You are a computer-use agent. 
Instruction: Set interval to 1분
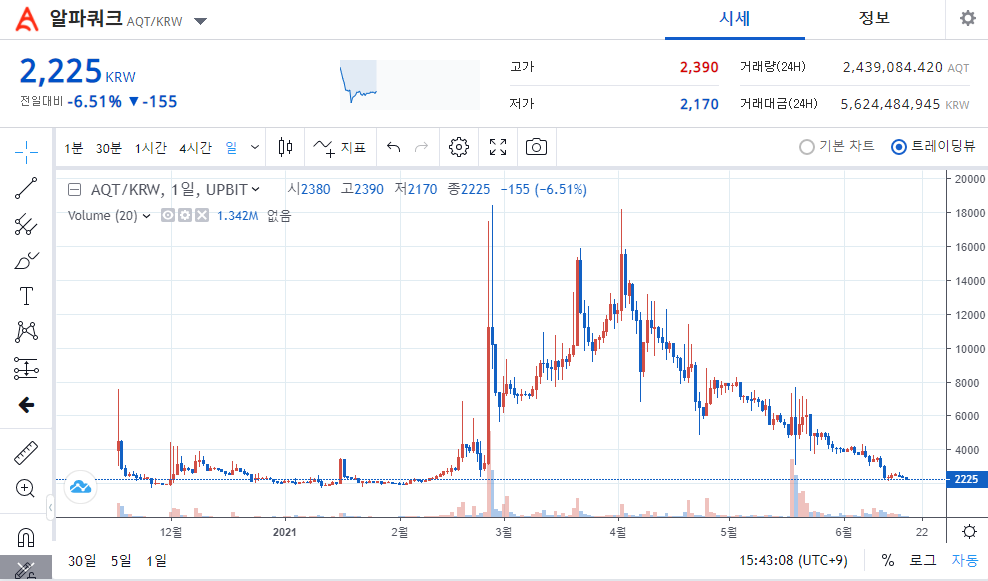pos(74,148)
